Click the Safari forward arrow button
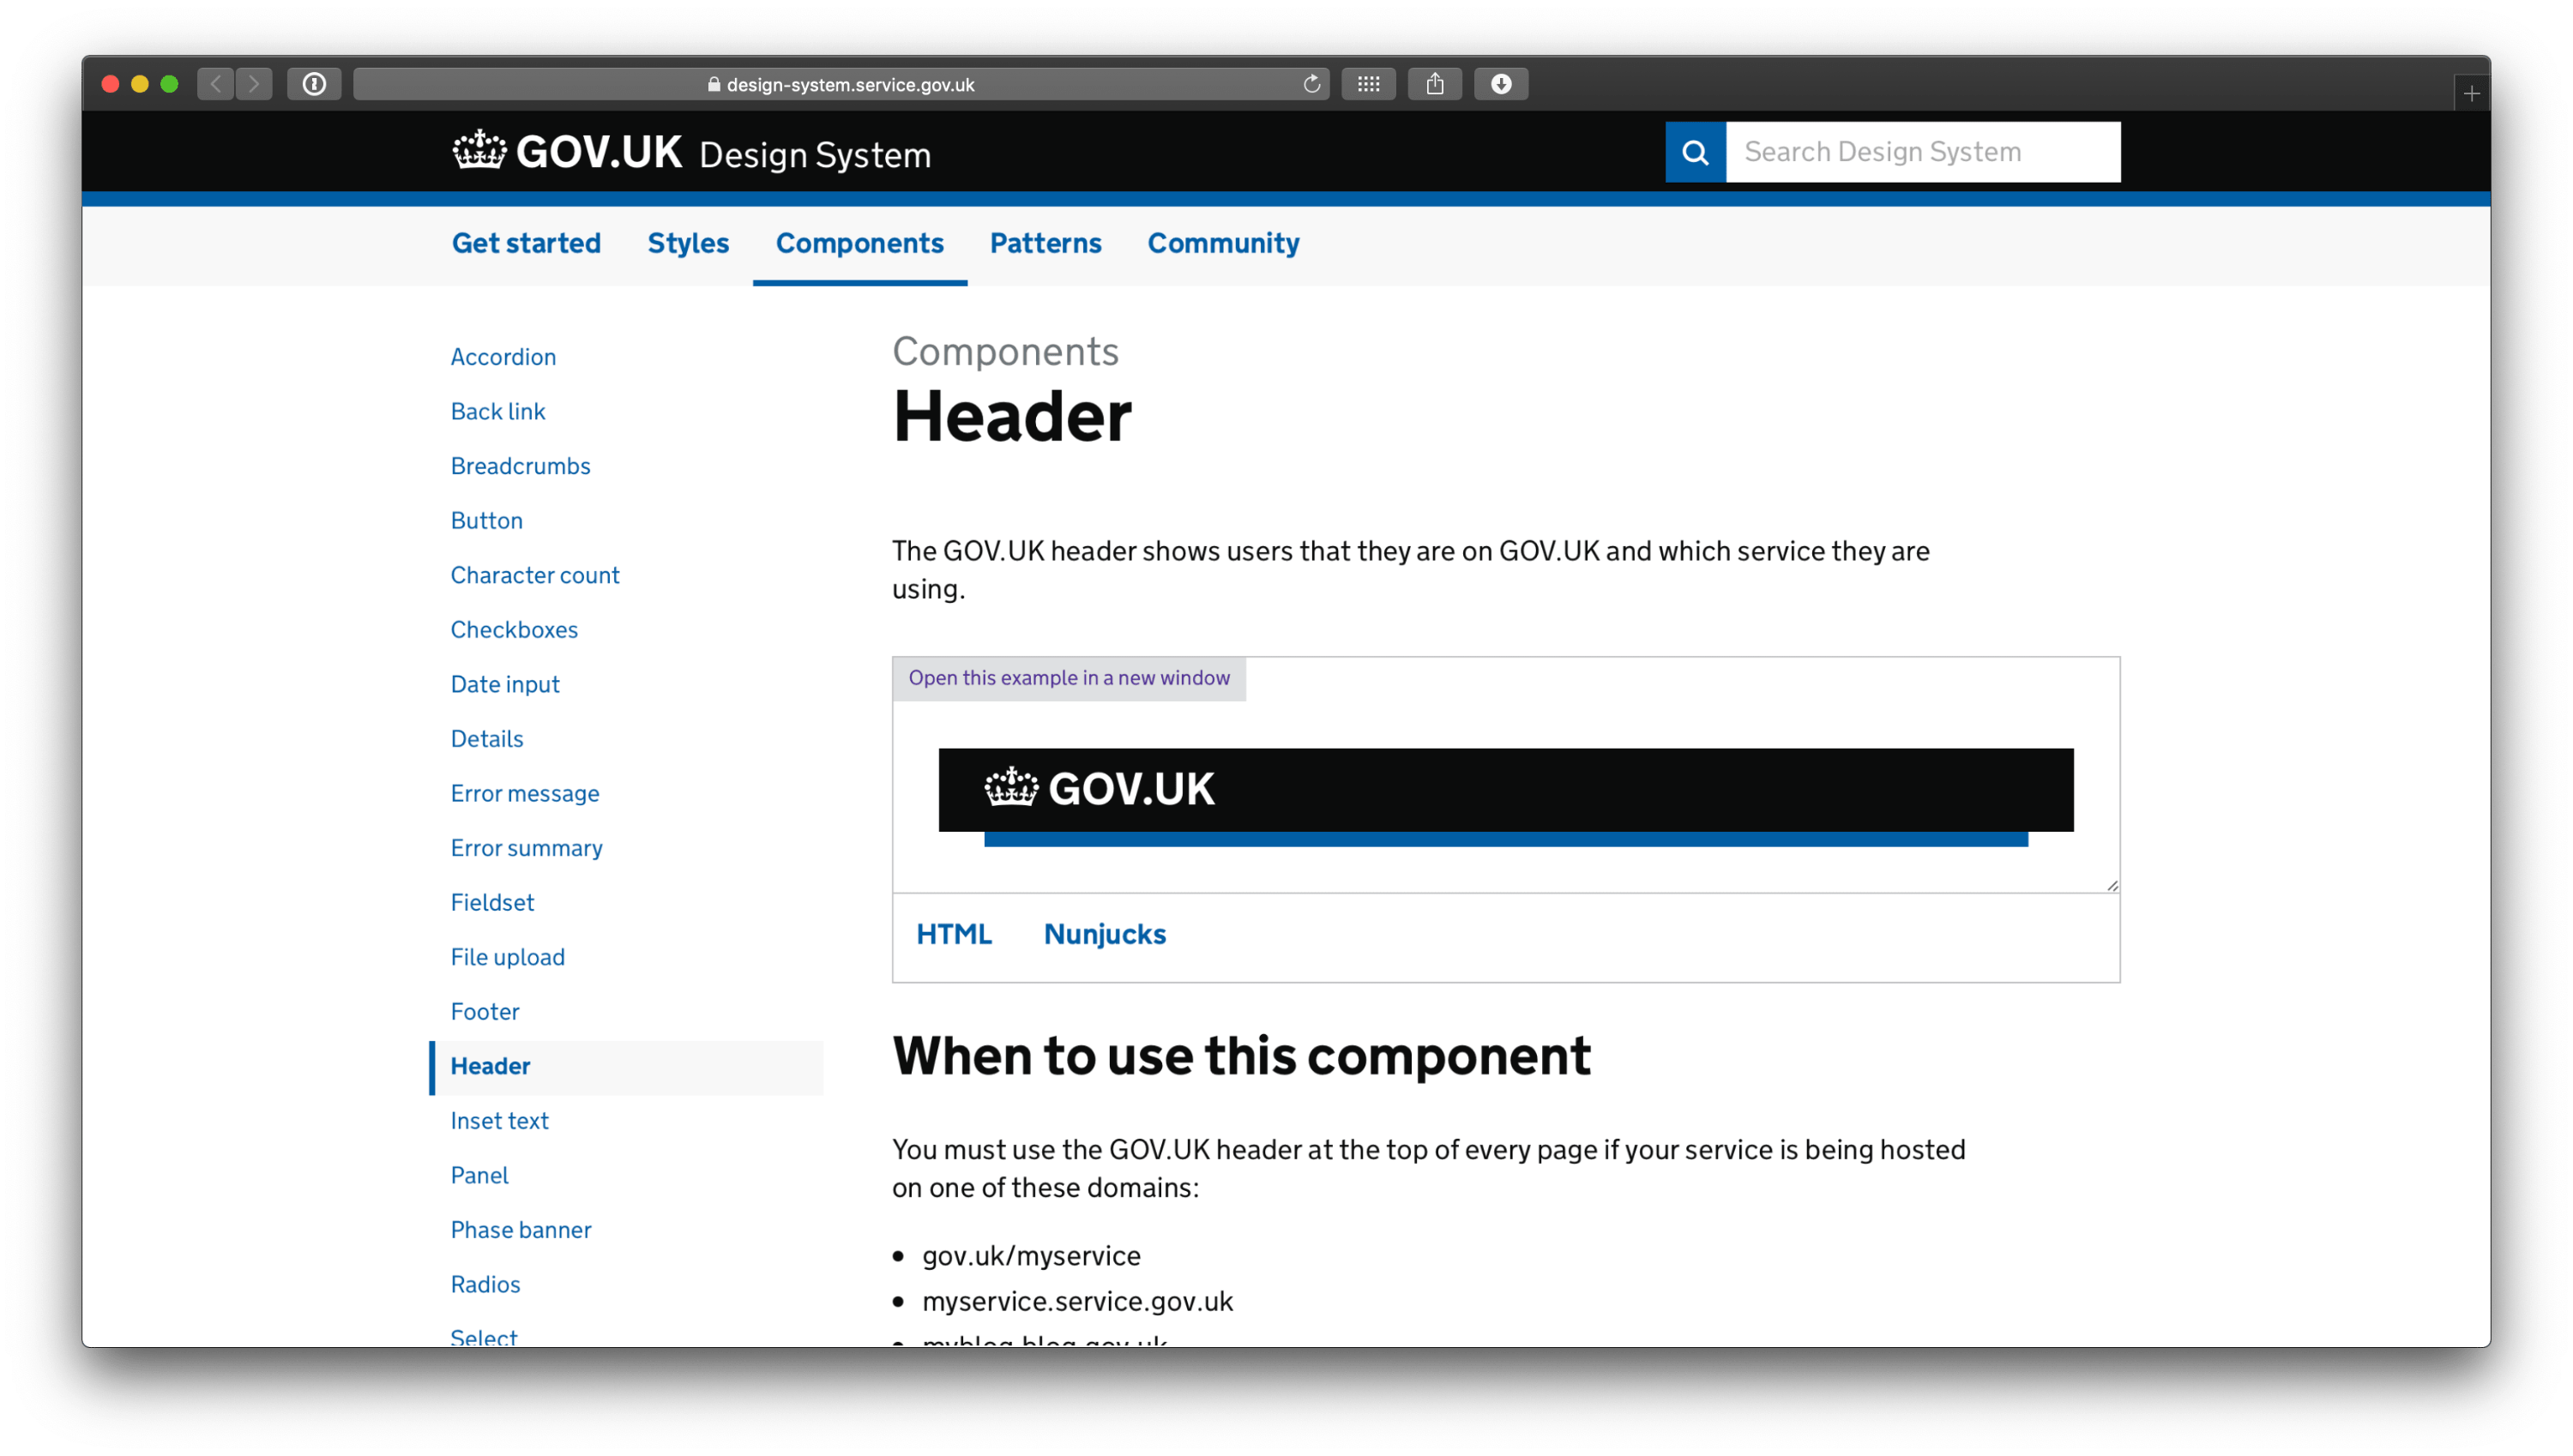The image size is (2573, 1456). [x=254, y=84]
